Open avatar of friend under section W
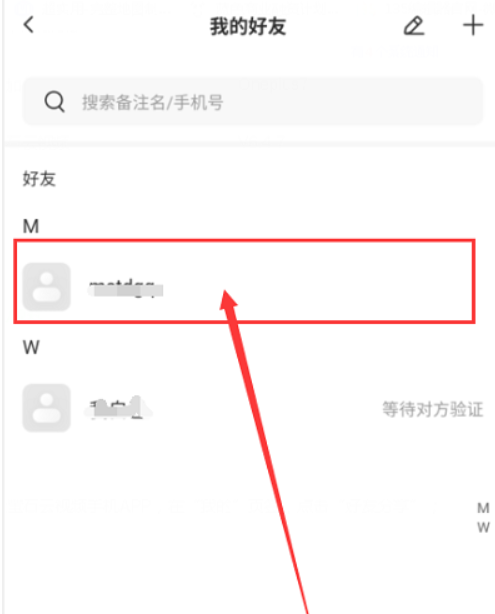Screen dimensions: 495x614 47,408
